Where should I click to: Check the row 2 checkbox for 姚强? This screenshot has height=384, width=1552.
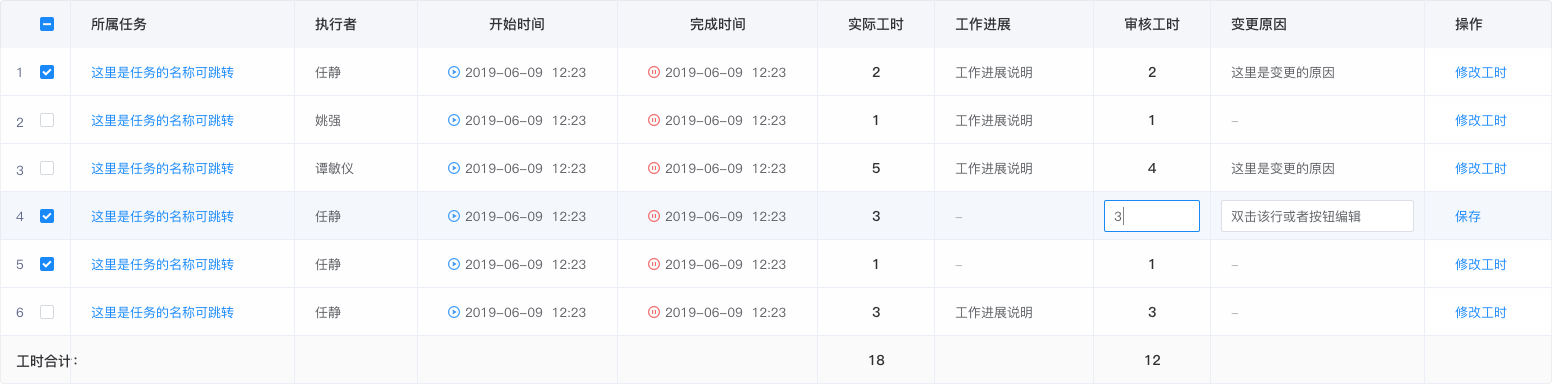click(x=47, y=120)
